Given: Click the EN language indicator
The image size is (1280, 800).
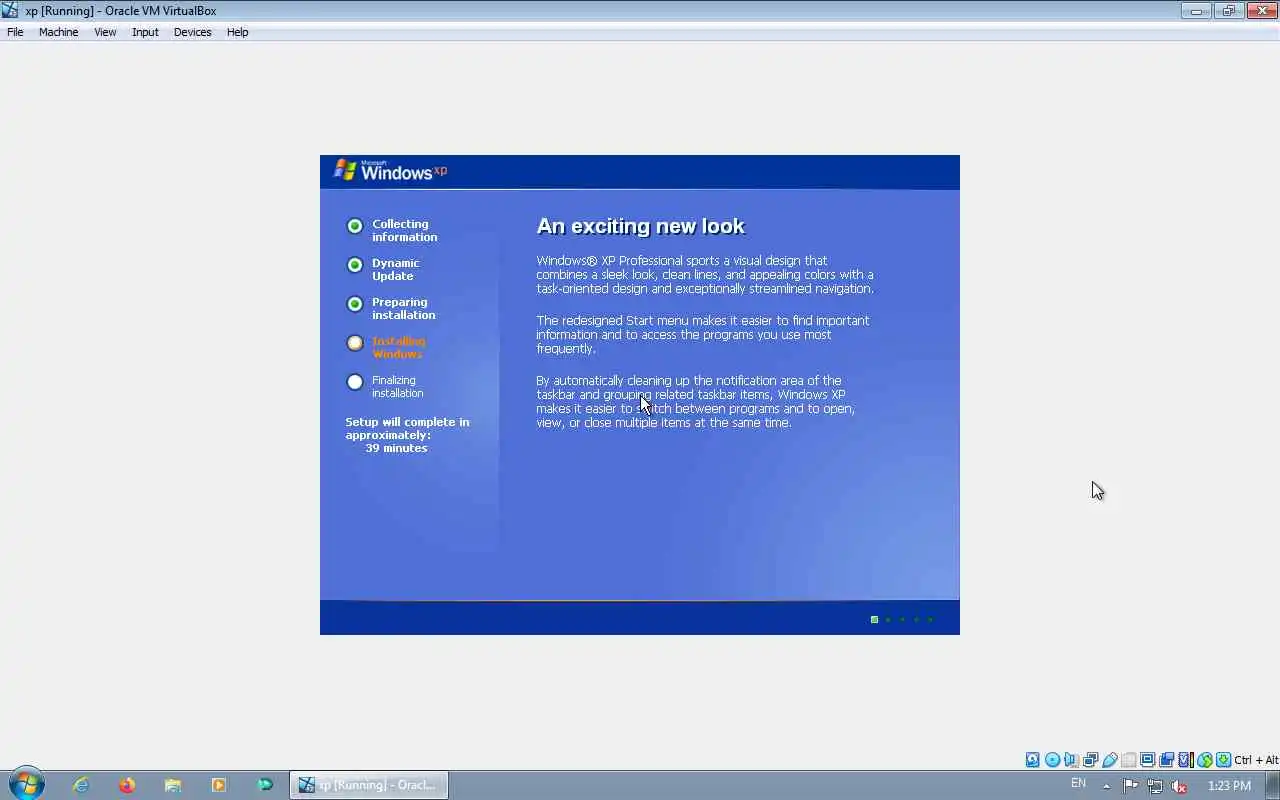Looking at the screenshot, I should pos(1078,783).
